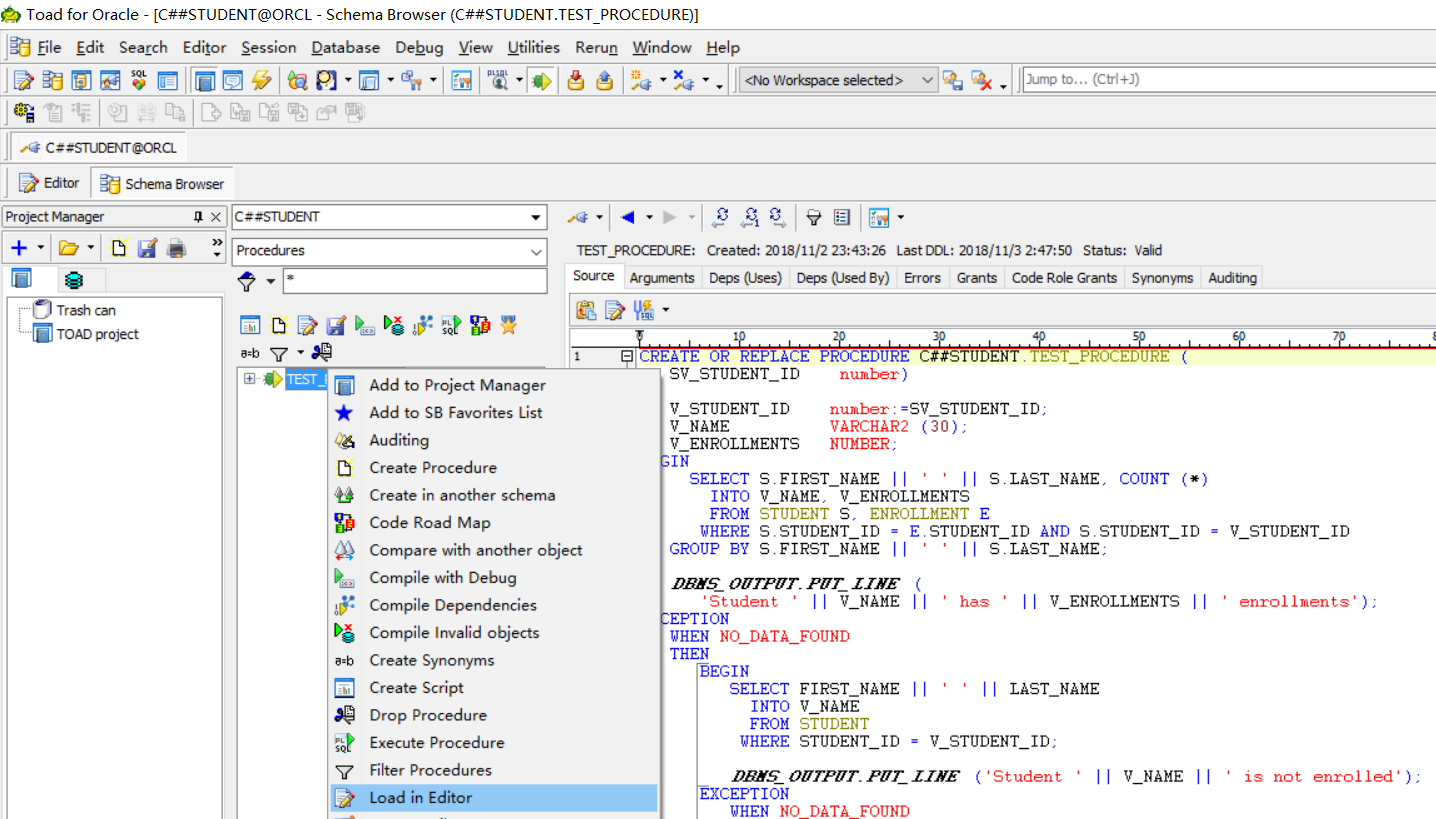Open the C##STUDENT schema dropdown
Image resolution: width=1436 pixels, height=819 pixels.
[537, 217]
